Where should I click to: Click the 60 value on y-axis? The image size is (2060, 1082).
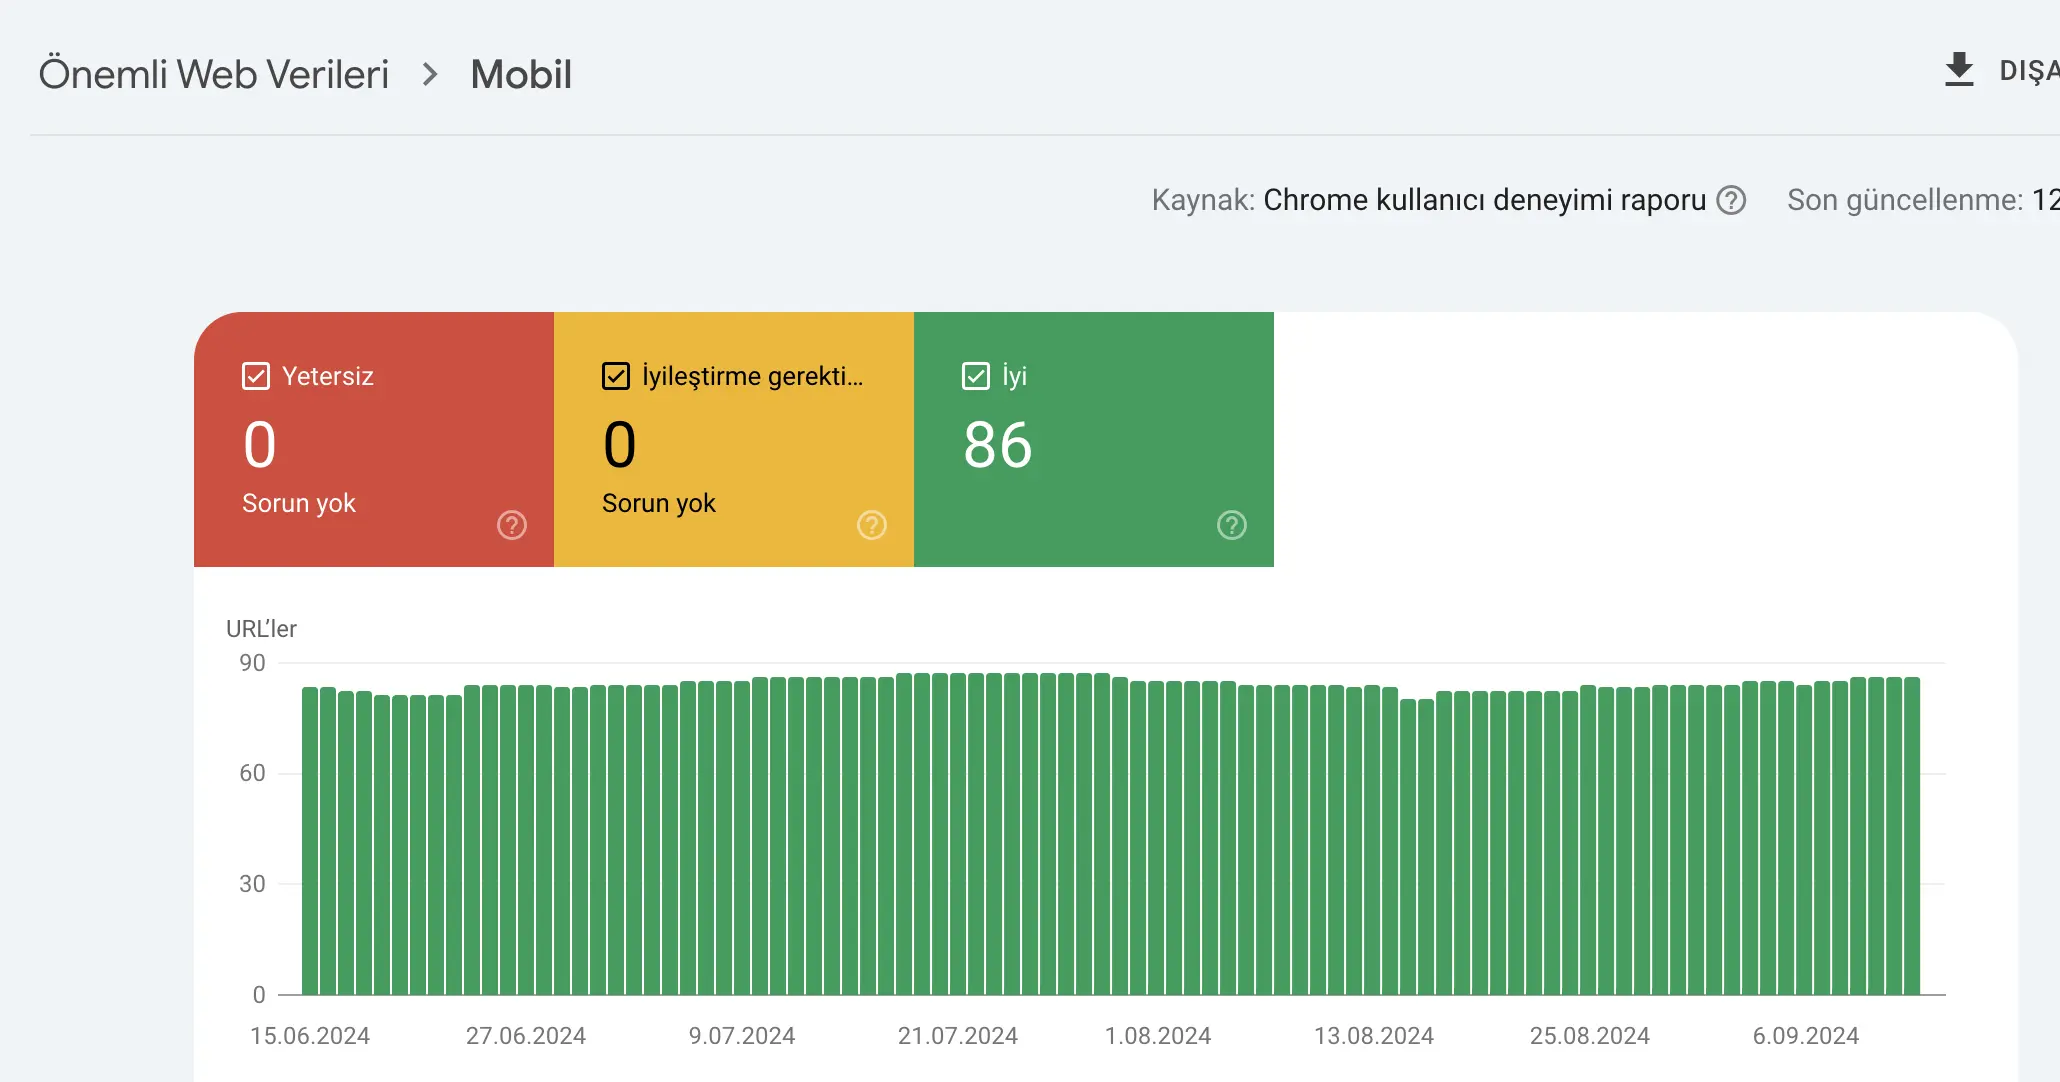252,773
